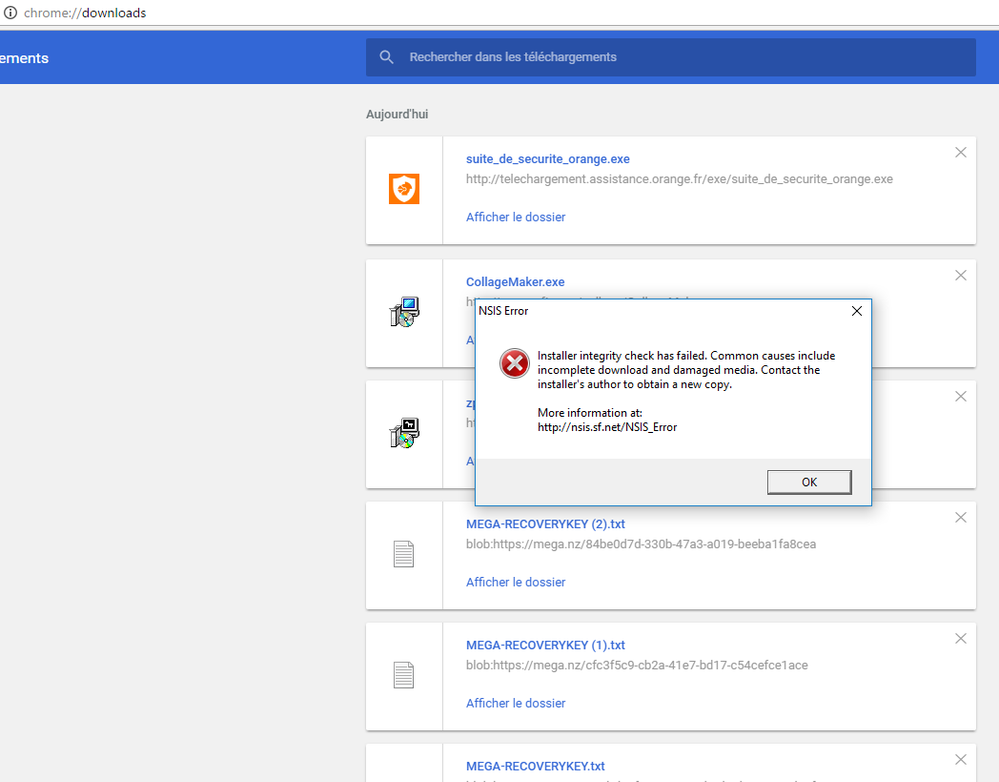Click the 'Aujourd'hui' date heading

pyautogui.click(x=397, y=114)
